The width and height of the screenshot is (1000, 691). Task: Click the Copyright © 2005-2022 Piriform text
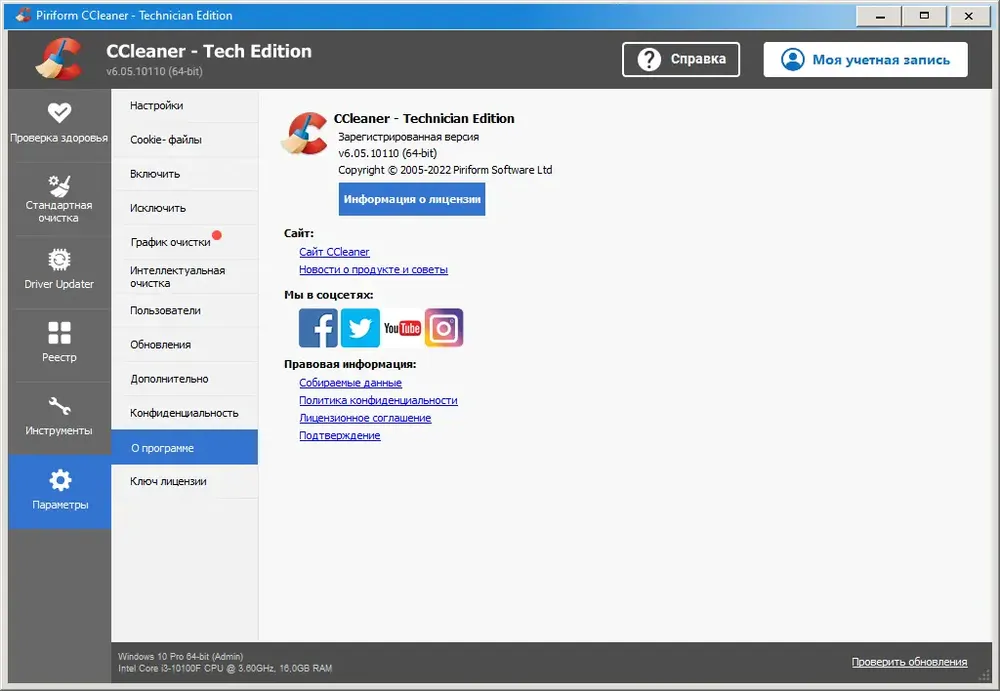coord(445,170)
